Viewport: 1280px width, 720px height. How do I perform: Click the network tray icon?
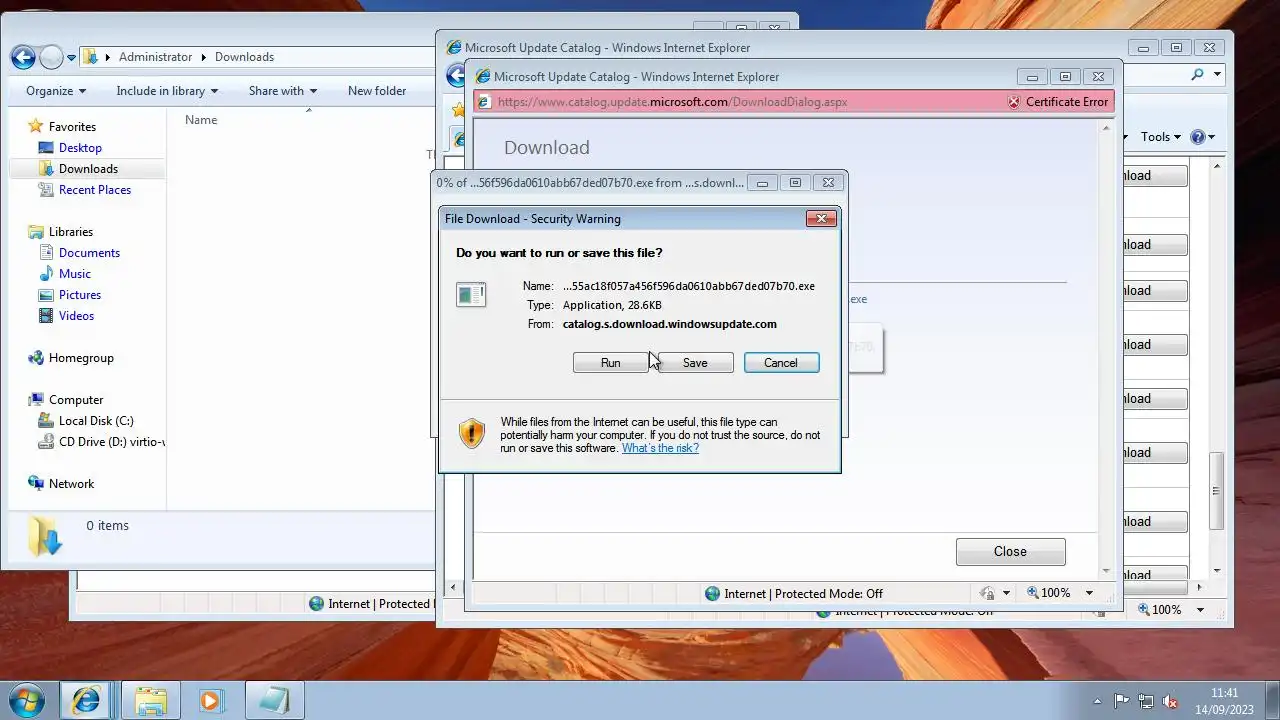[1146, 702]
